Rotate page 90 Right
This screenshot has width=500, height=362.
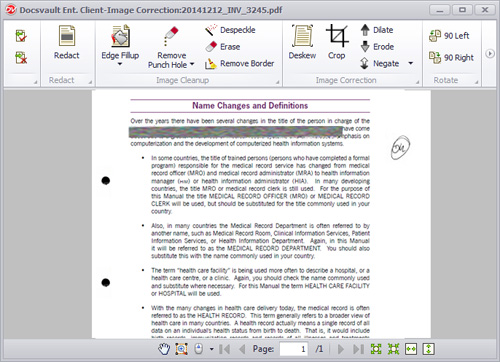tap(451, 57)
